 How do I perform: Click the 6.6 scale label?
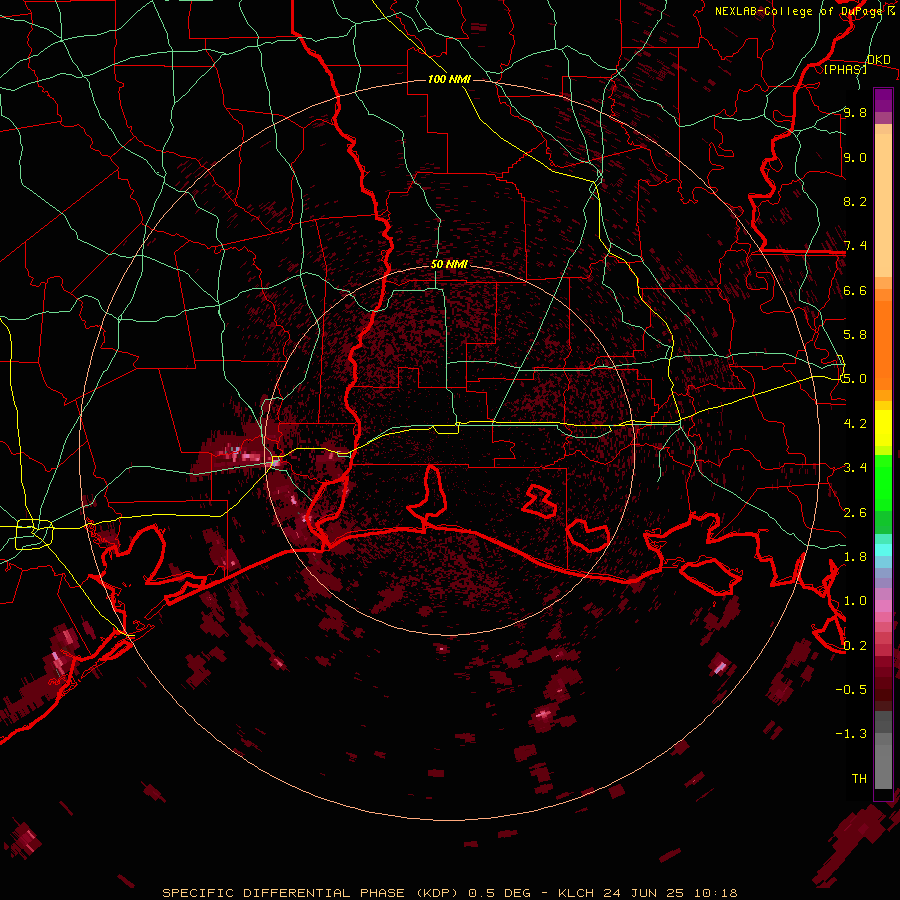855,290
